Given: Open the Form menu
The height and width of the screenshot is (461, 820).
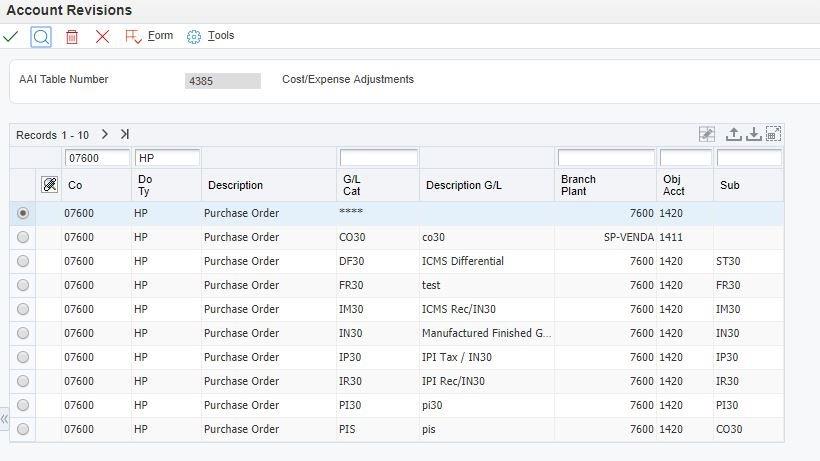Looking at the screenshot, I should (x=149, y=36).
